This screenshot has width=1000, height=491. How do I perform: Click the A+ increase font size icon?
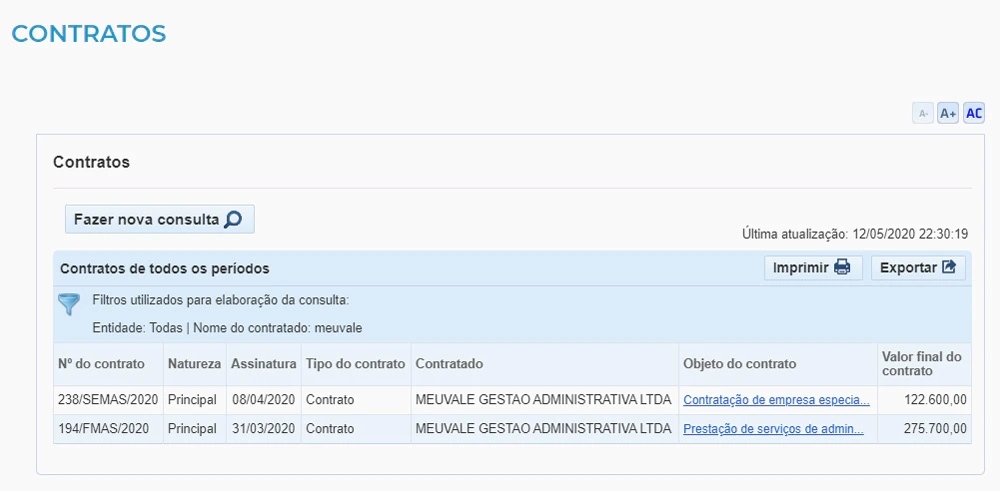tap(948, 114)
